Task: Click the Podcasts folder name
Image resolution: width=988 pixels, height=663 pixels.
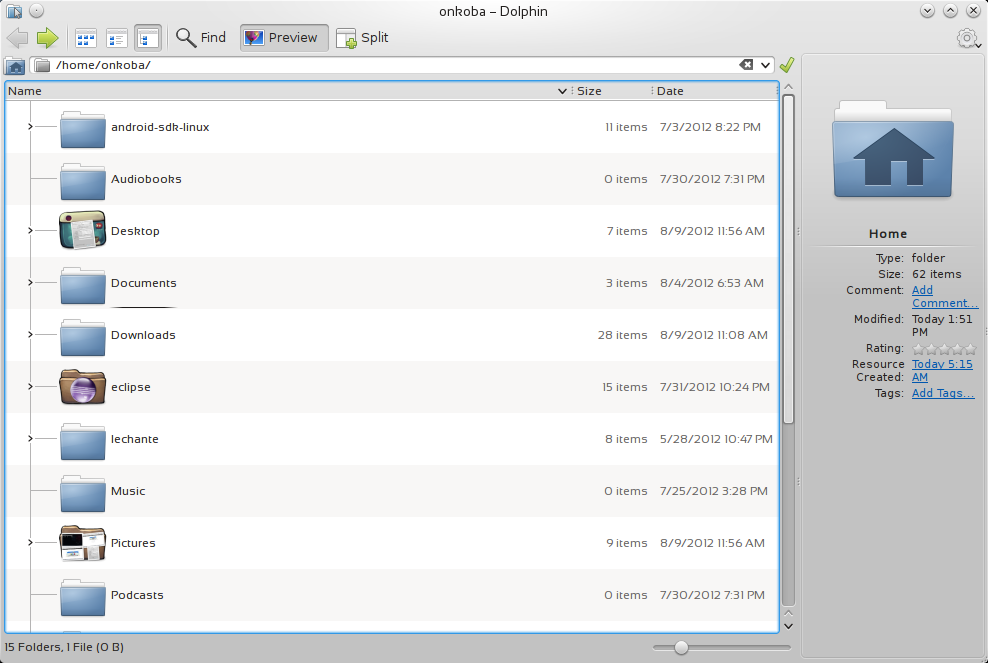Action: (x=137, y=595)
